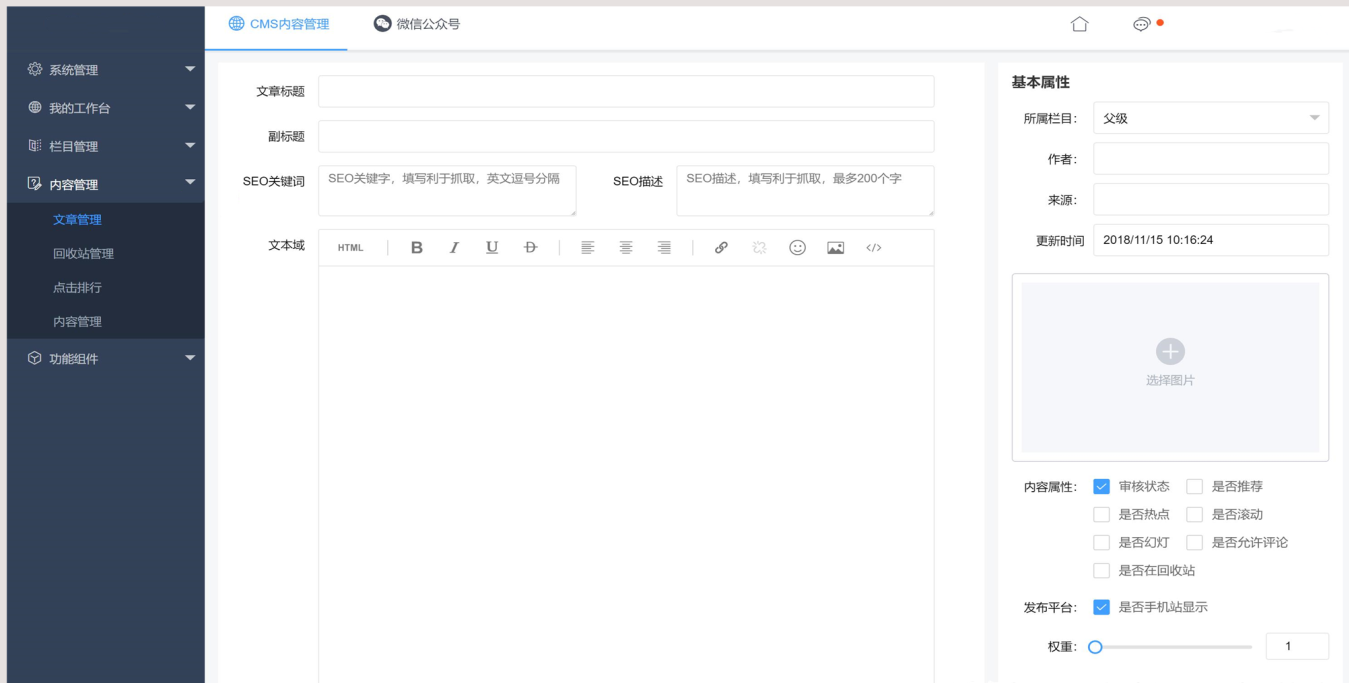Screen dimensions: 1349x683
Task: Click the code view icon
Action: point(874,248)
